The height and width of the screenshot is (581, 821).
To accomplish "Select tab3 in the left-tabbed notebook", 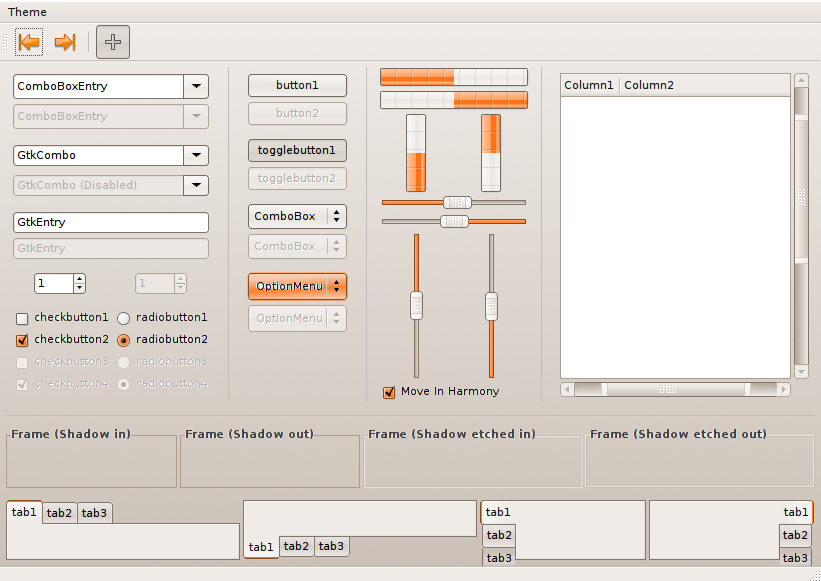I will tap(499, 557).
